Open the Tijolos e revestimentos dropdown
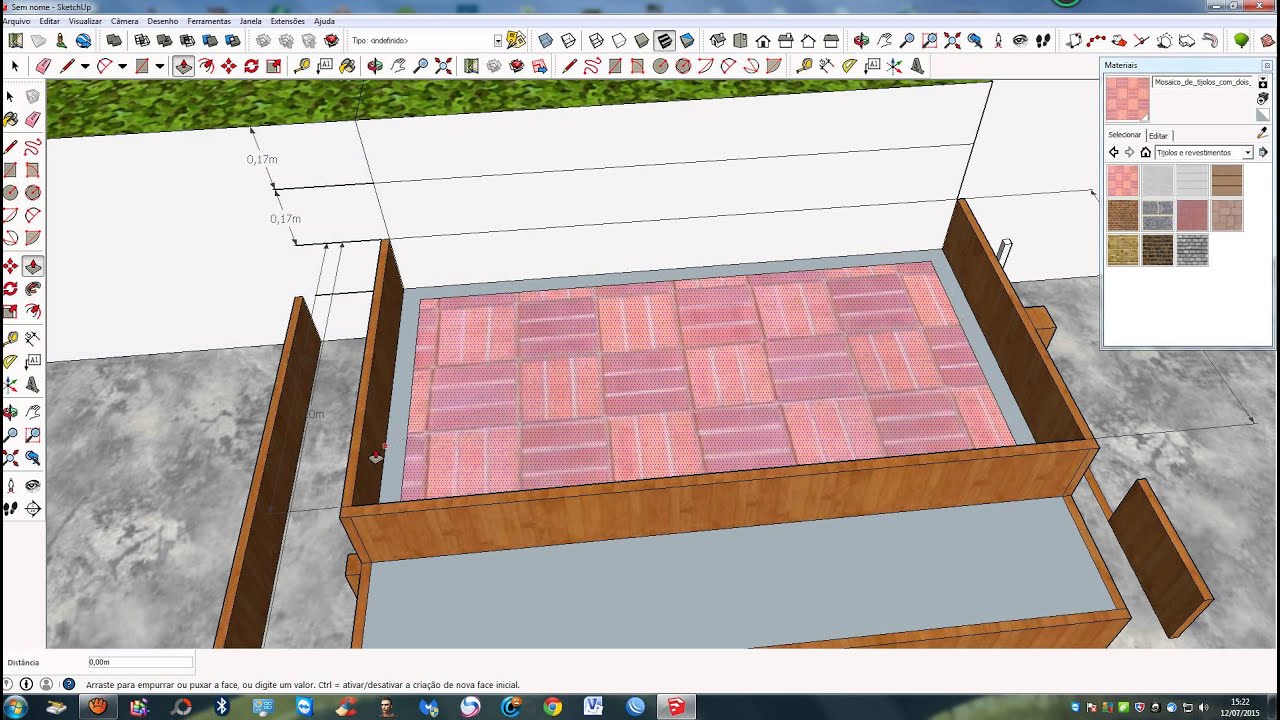Image resolution: width=1280 pixels, height=720 pixels. (x=1247, y=153)
